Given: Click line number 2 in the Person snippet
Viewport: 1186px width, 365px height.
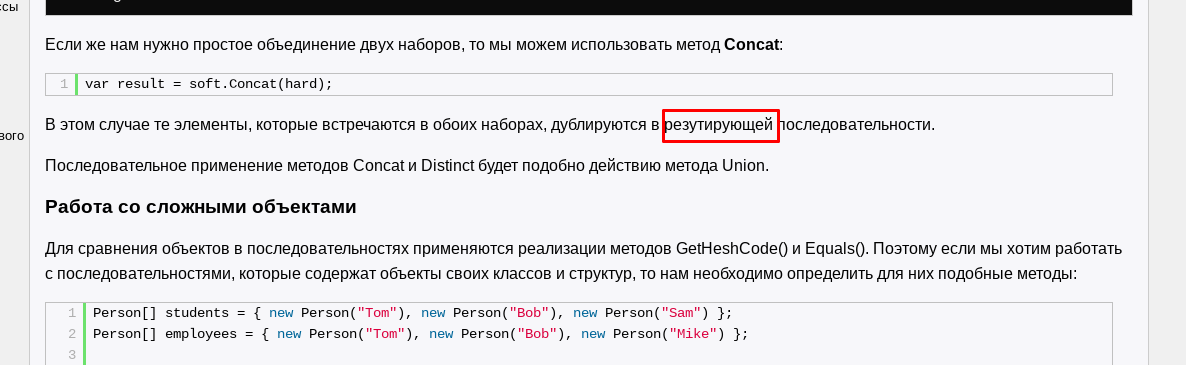Looking at the screenshot, I should point(72,334).
